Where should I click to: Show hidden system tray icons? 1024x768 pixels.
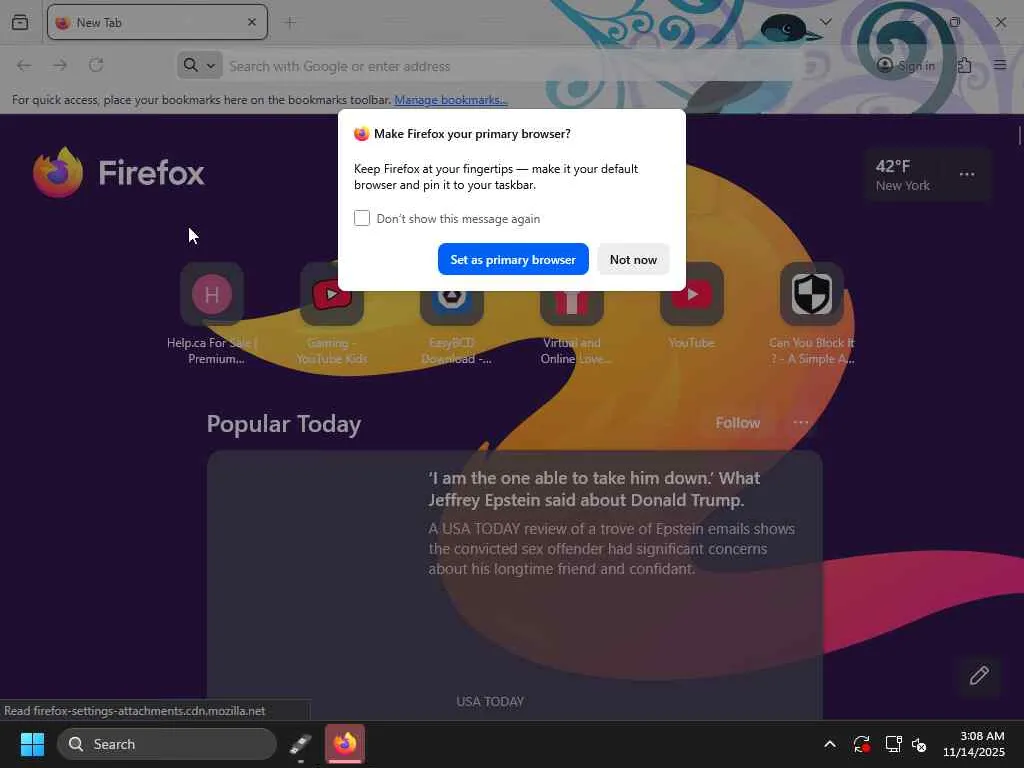829,744
